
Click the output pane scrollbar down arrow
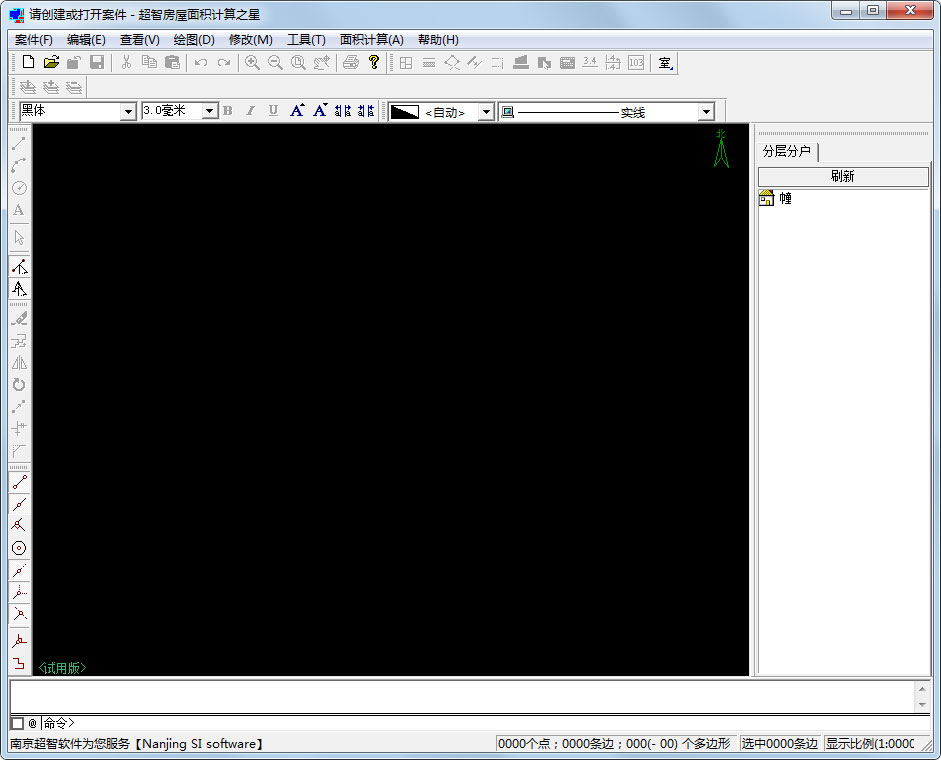tap(922, 705)
